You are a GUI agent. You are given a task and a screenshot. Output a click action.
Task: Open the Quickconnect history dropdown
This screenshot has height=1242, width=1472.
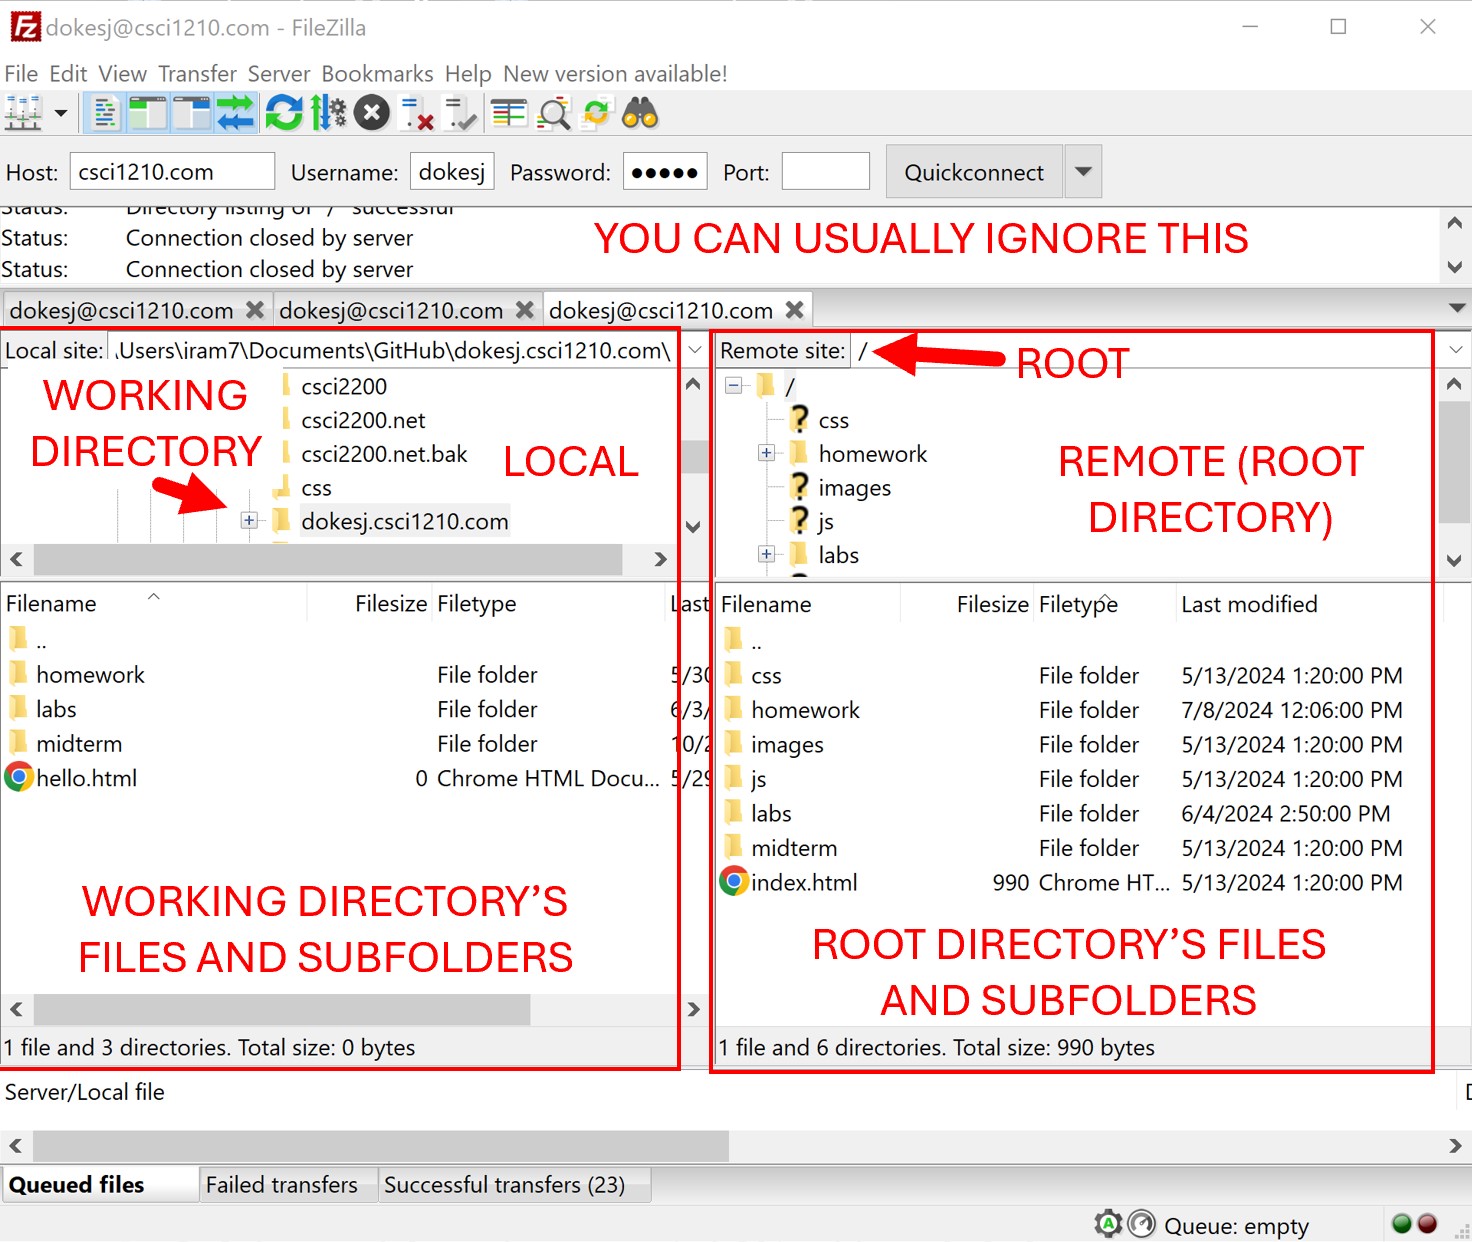coord(1083,172)
